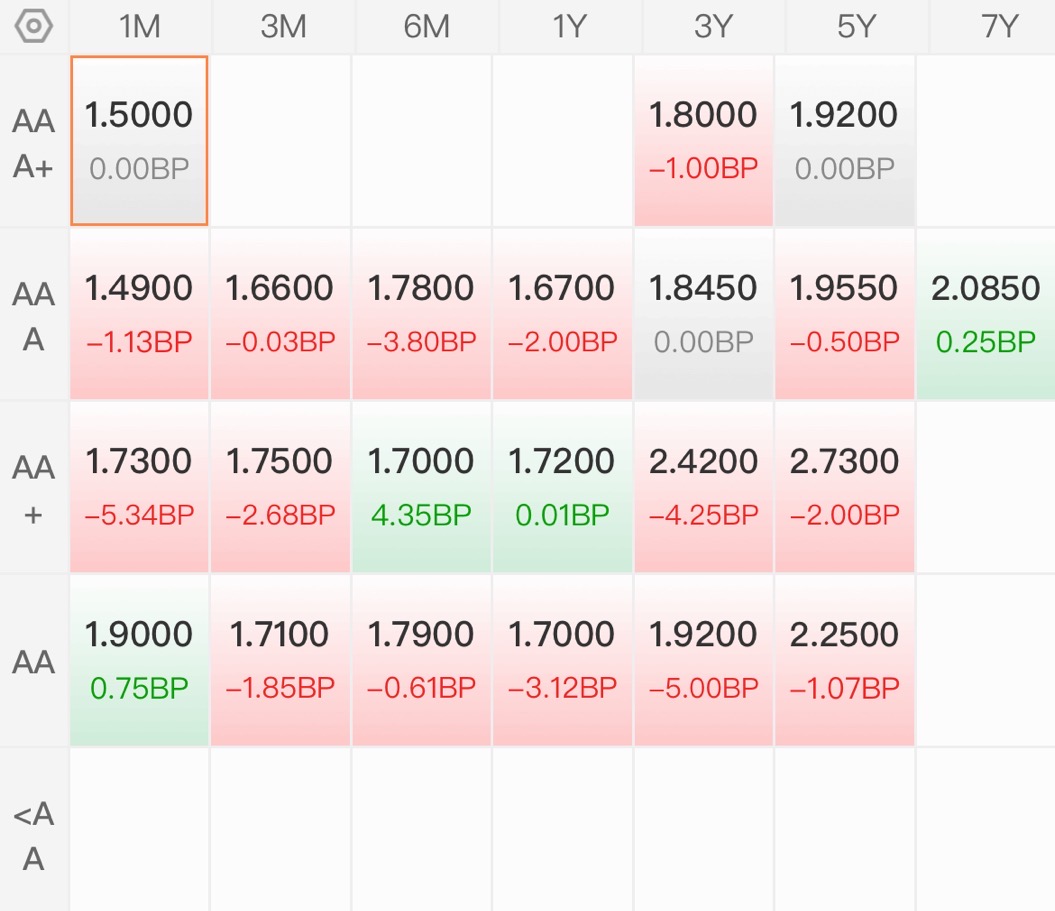Select AAA 7Y cell showing 2.0850
This screenshot has width=1055, height=911.
986,314
